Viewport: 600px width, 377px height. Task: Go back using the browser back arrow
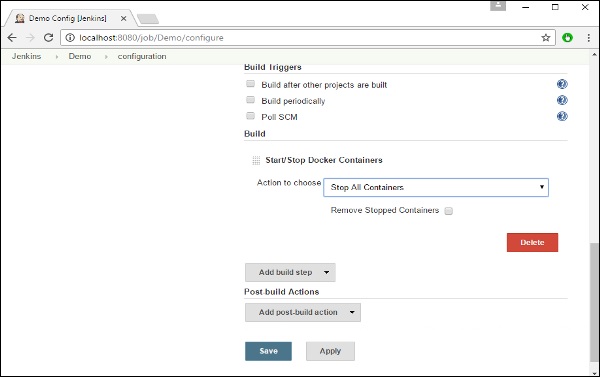(x=12, y=38)
